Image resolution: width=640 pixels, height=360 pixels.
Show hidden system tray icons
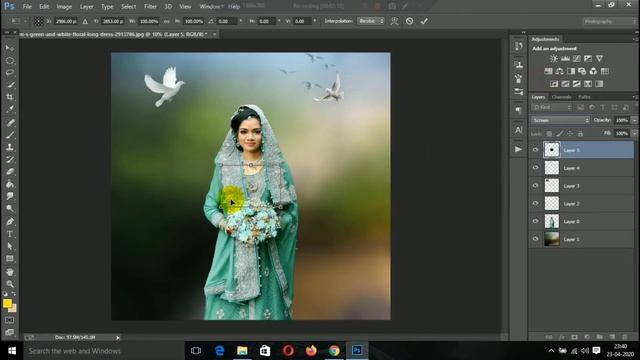[x=551, y=351]
